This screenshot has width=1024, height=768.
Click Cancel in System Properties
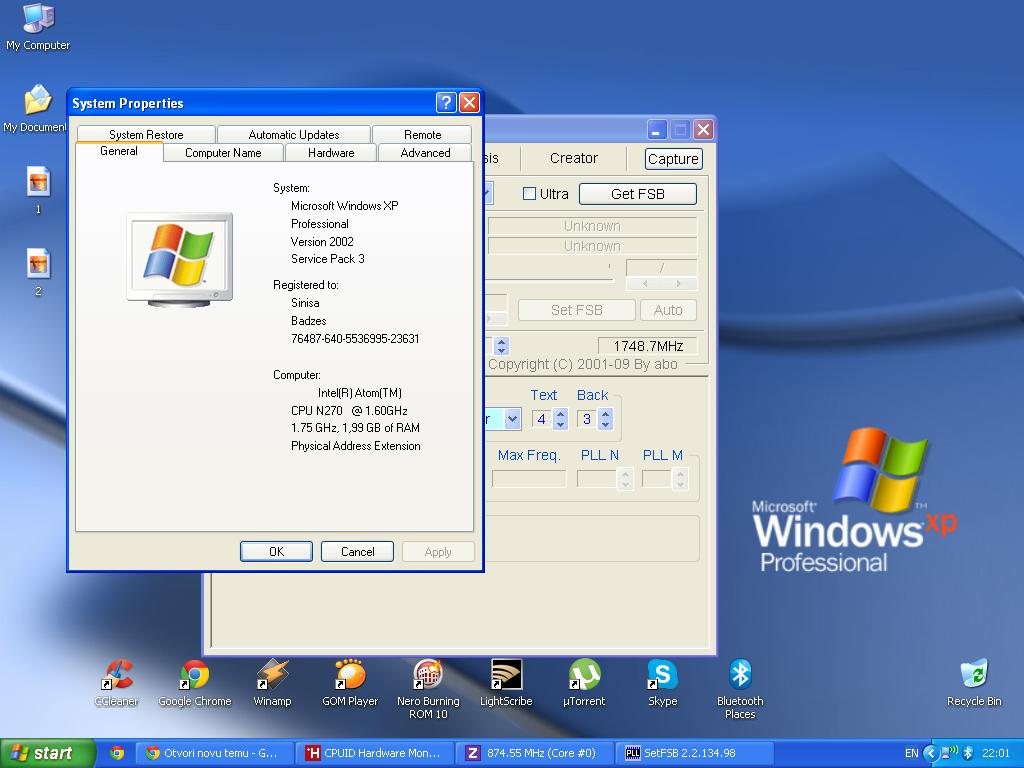click(x=357, y=551)
